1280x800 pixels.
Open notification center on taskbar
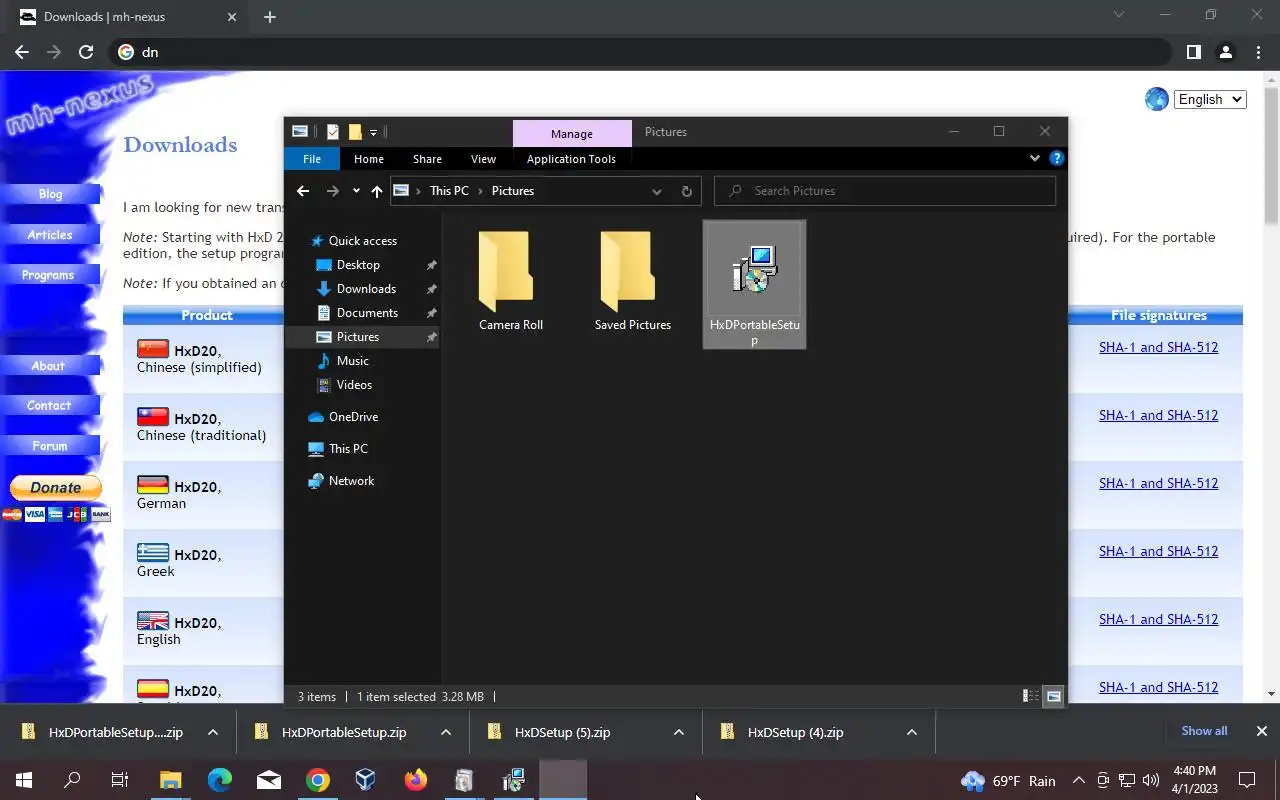(x=1247, y=780)
